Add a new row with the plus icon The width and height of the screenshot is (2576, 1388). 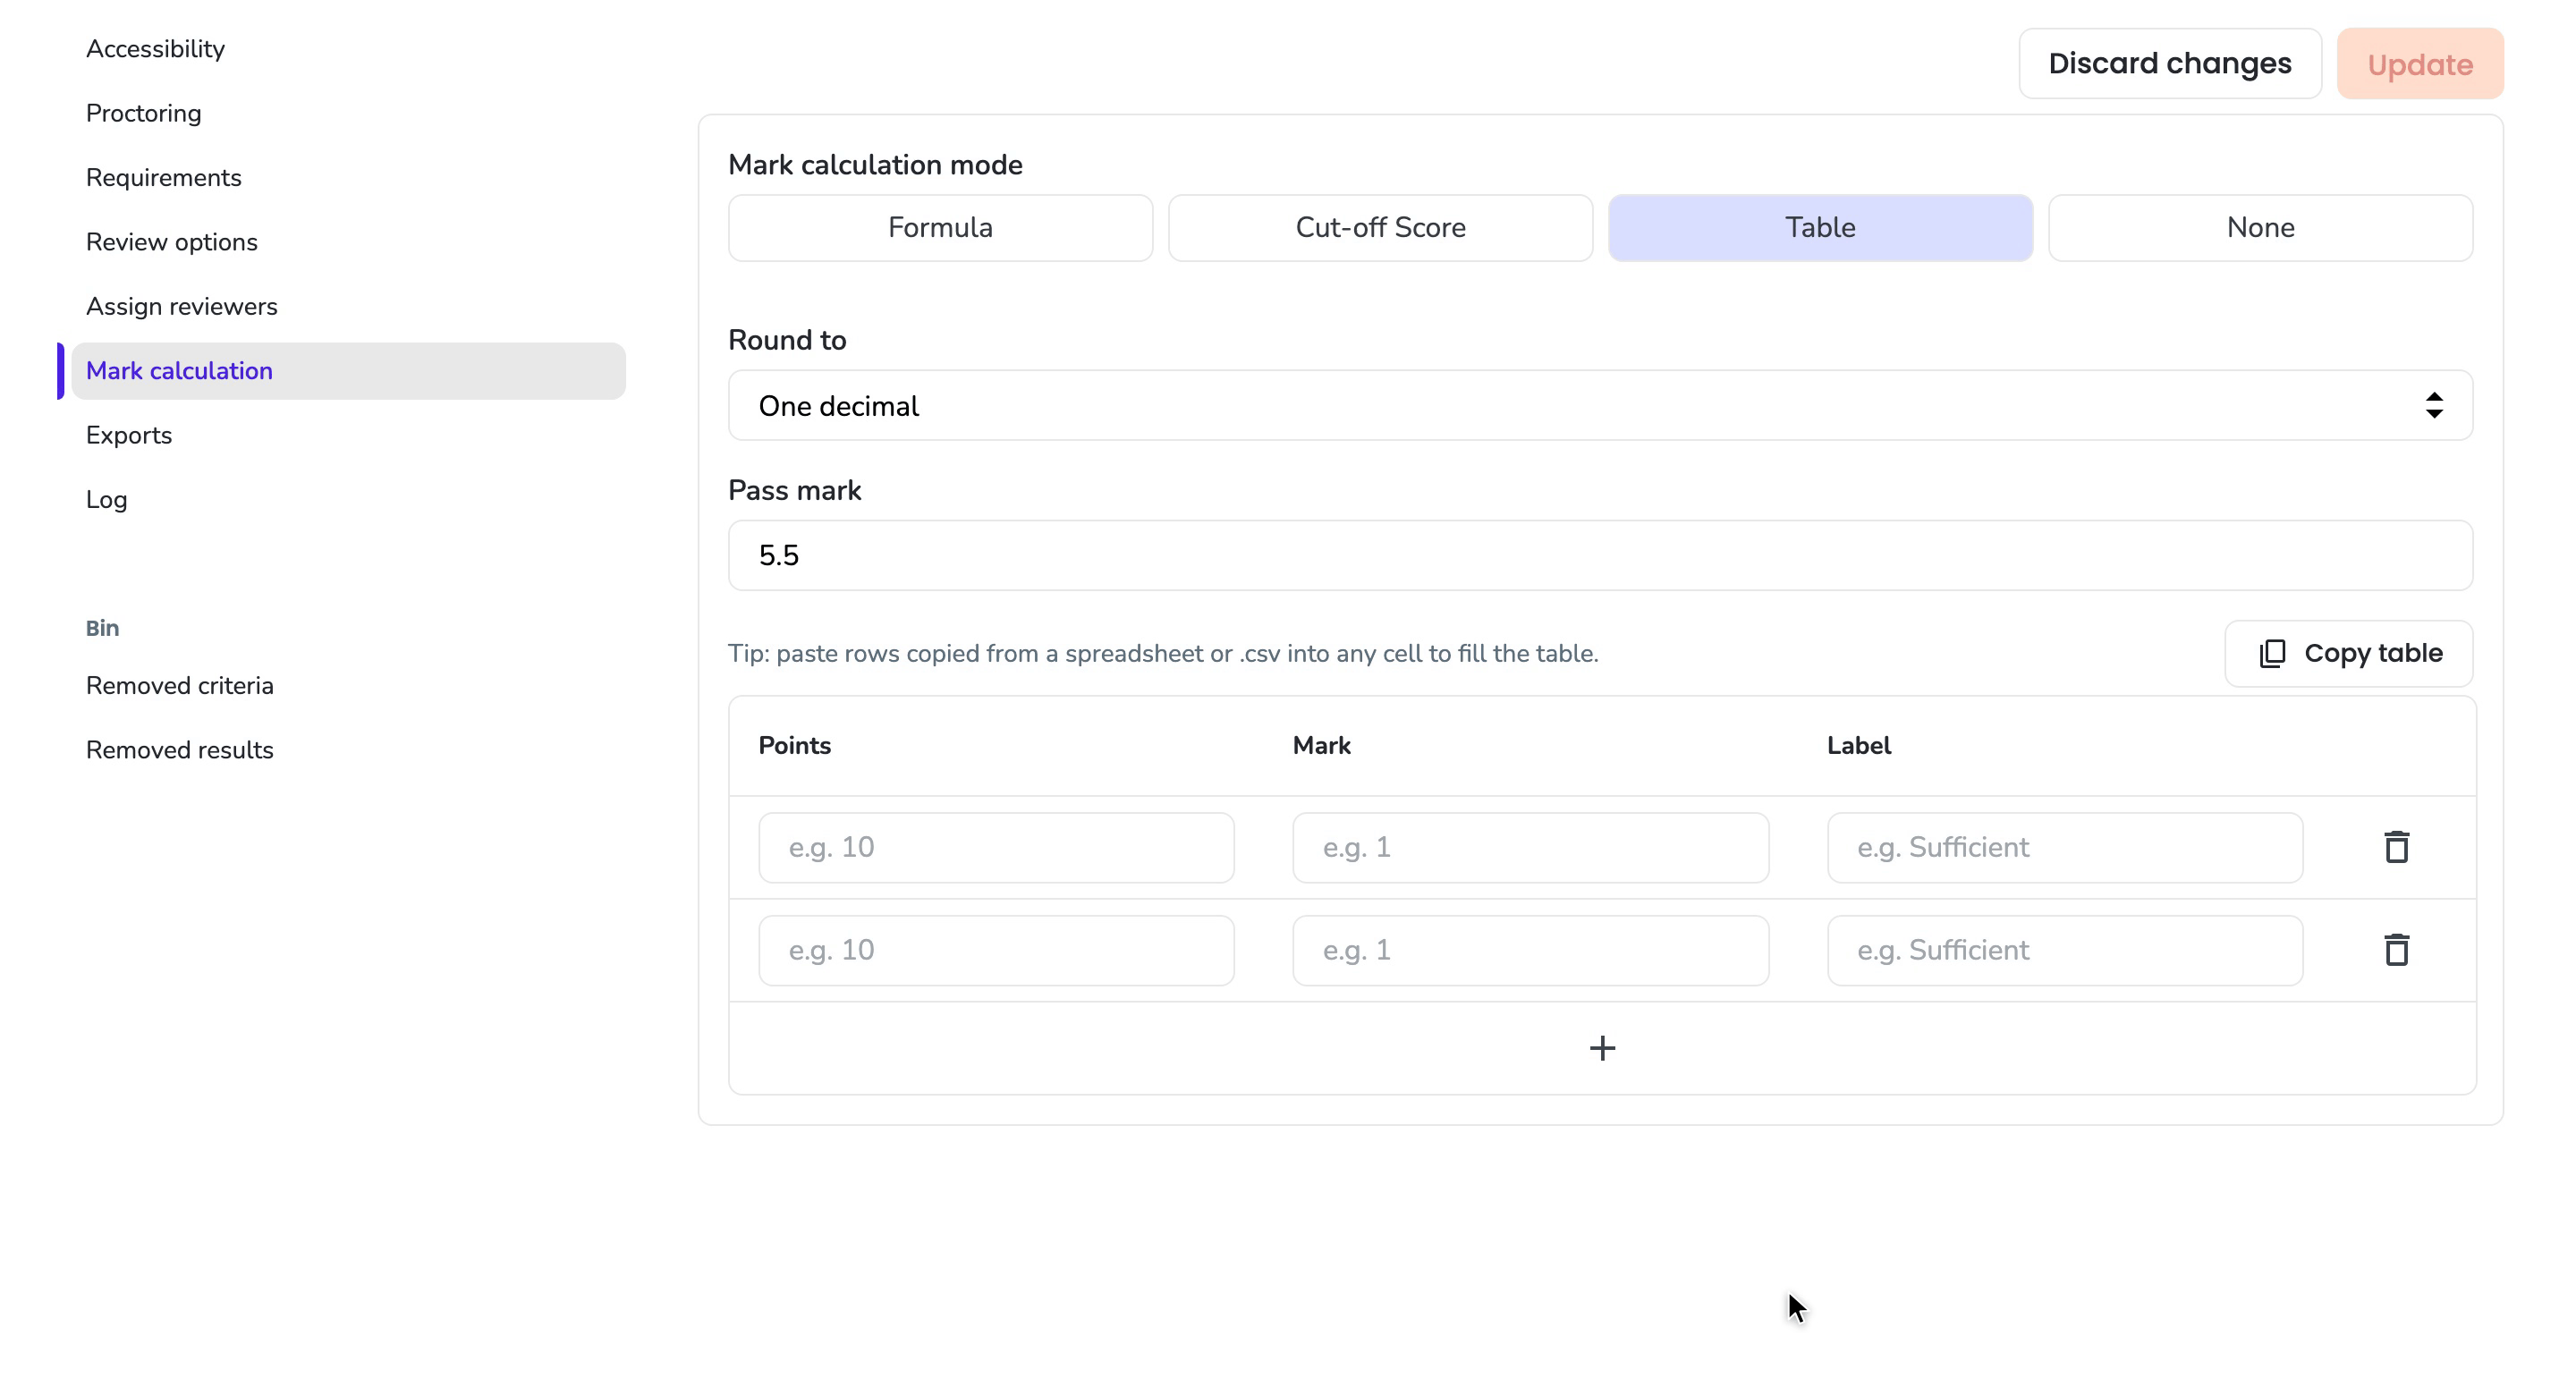pyautogui.click(x=1602, y=1048)
